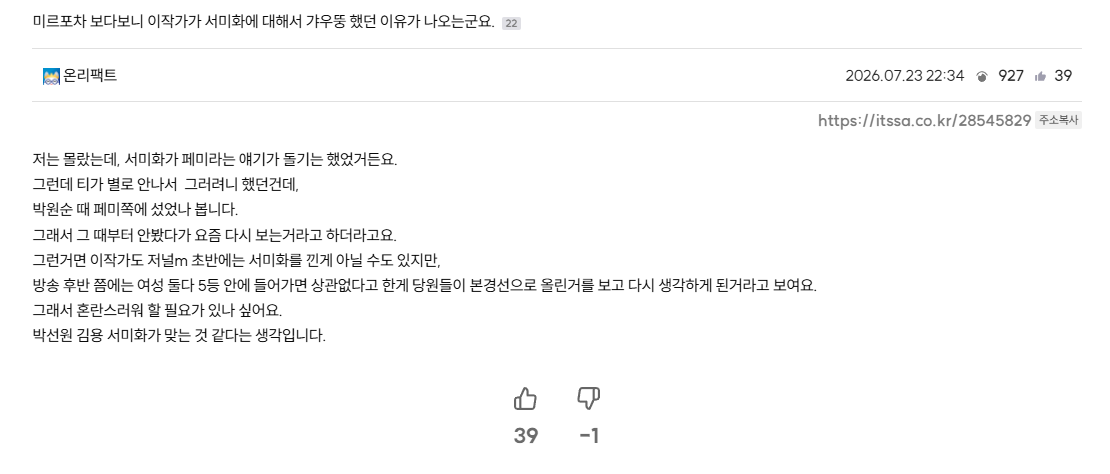Click the 온리팩트 author avatar icon

(51, 76)
